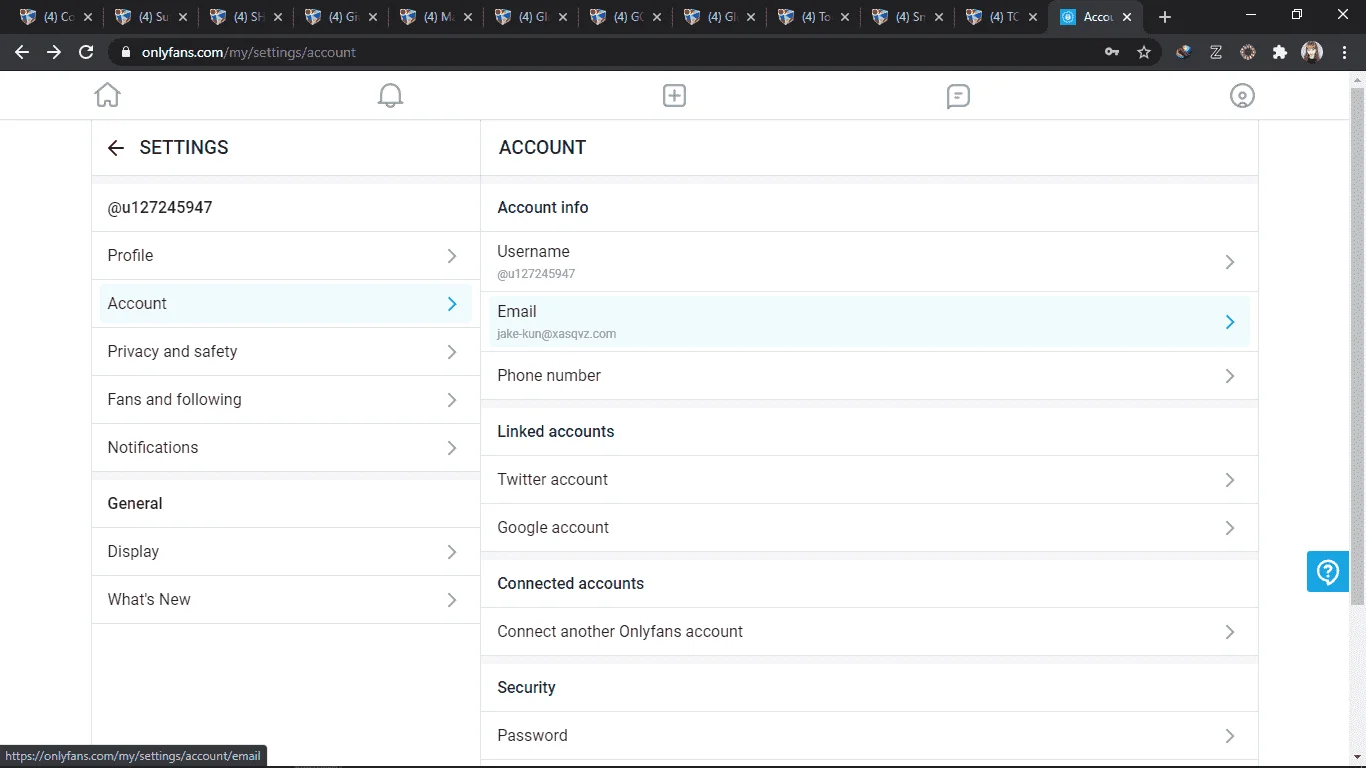1366x768 pixels.
Task: Click the back arrow beside SETTINGS
Action: click(x=116, y=148)
